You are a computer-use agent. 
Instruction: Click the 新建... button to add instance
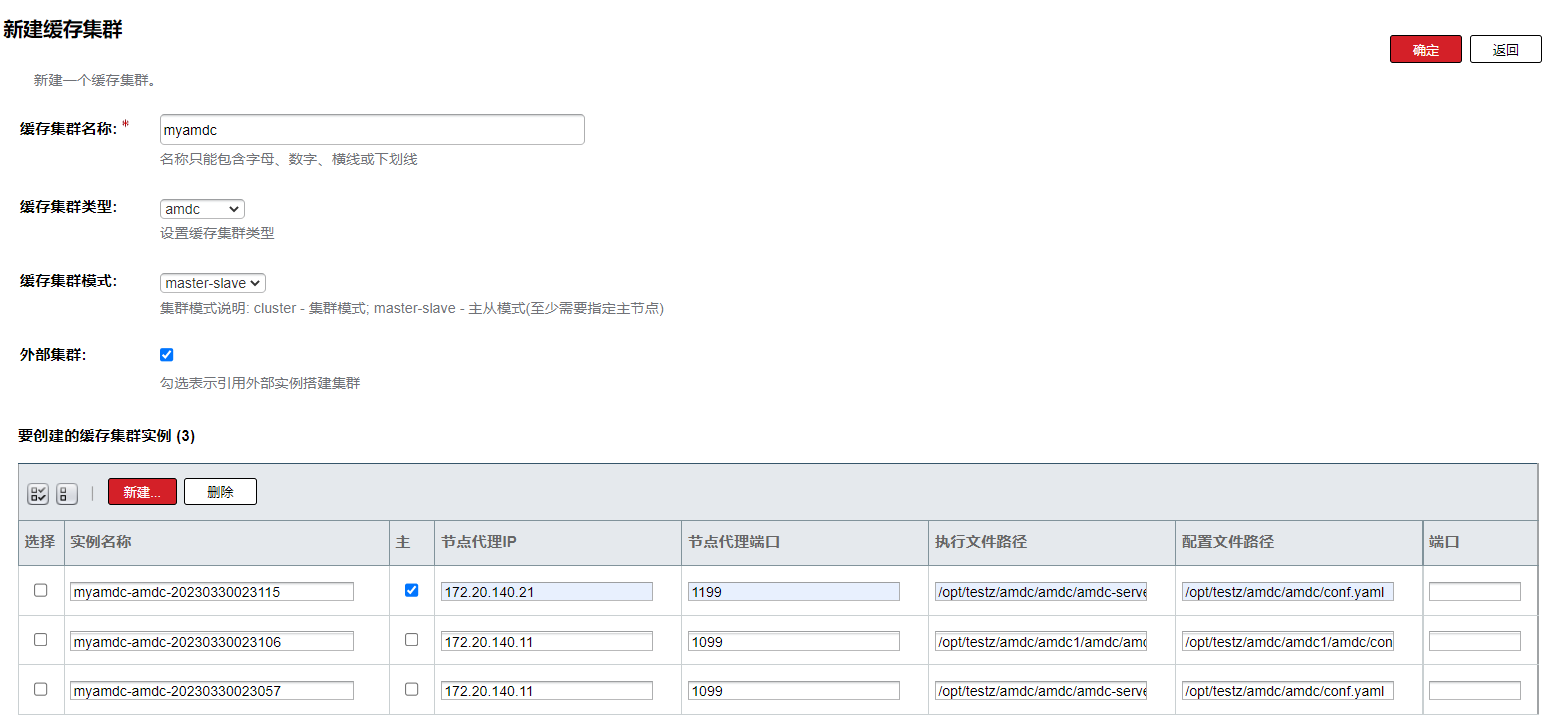point(142,492)
